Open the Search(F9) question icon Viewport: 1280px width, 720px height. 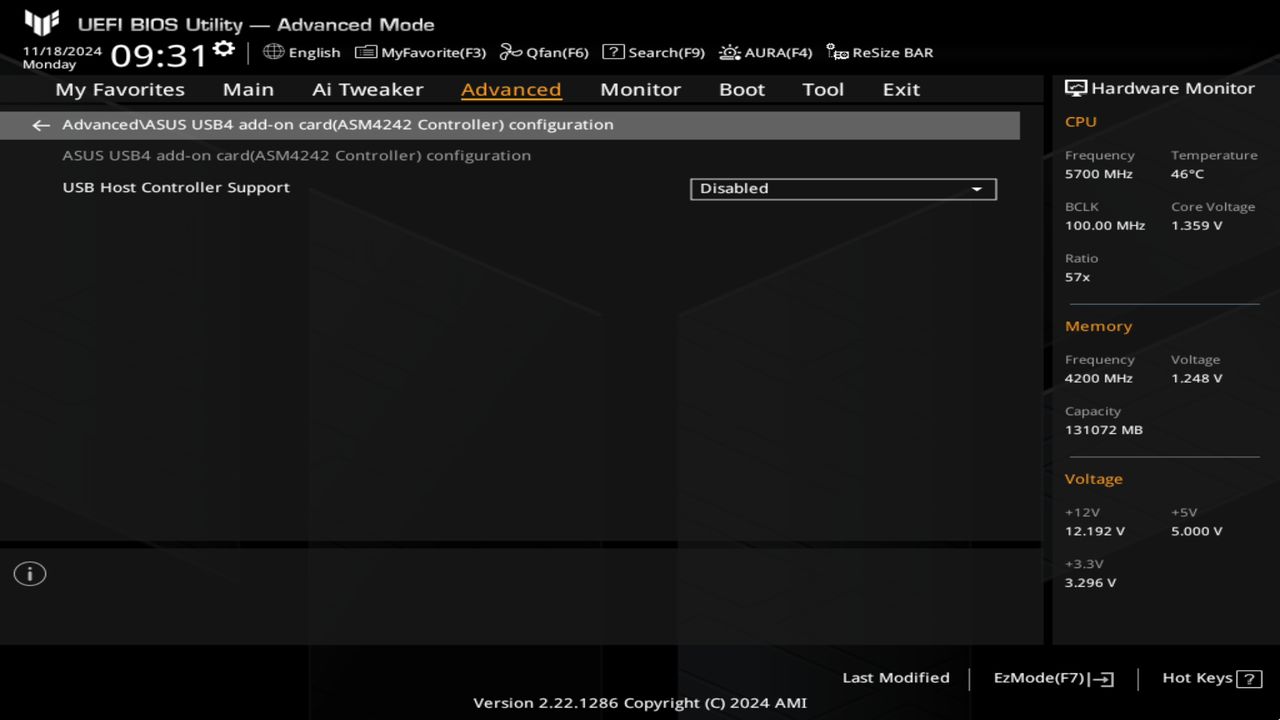613,52
